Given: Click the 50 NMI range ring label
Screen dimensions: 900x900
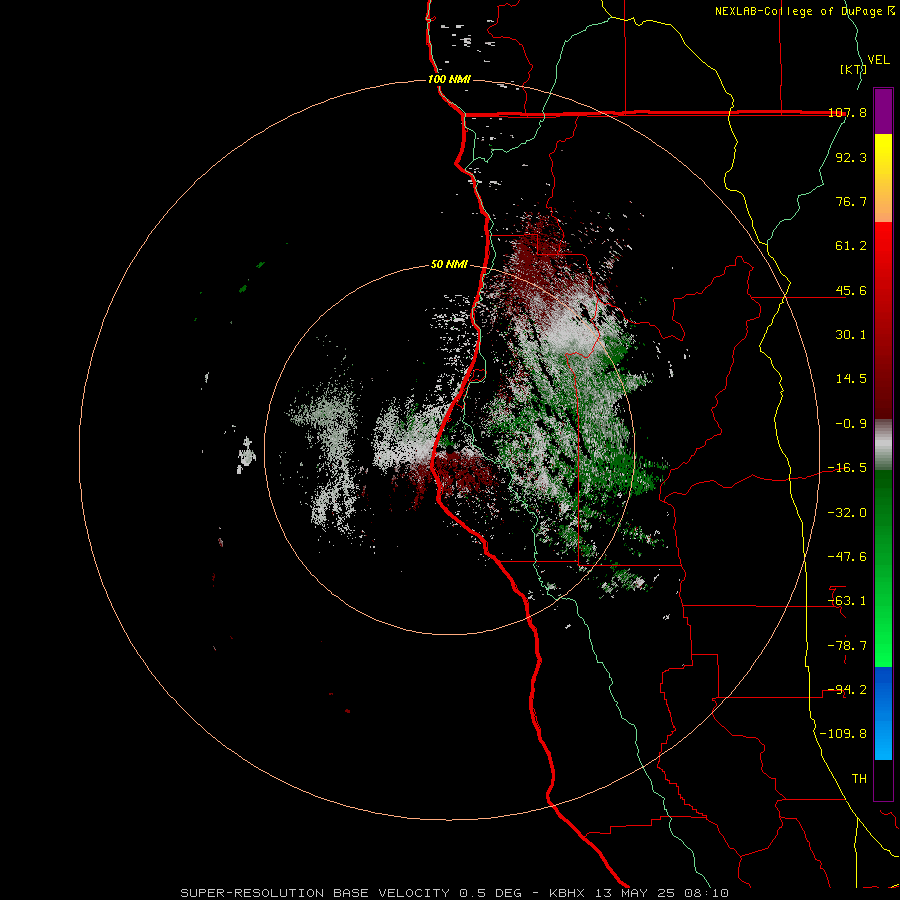Looking at the screenshot, I should (x=449, y=265).
